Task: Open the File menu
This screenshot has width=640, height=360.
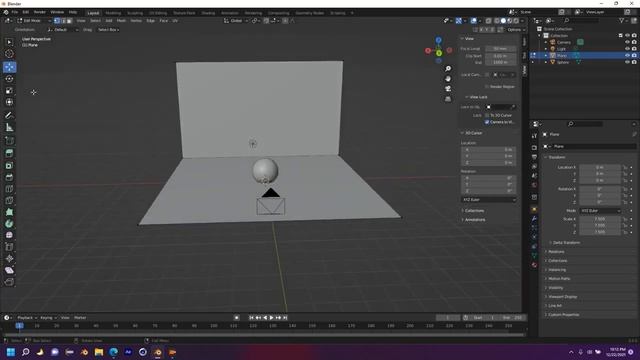Action: pos(15,12)
